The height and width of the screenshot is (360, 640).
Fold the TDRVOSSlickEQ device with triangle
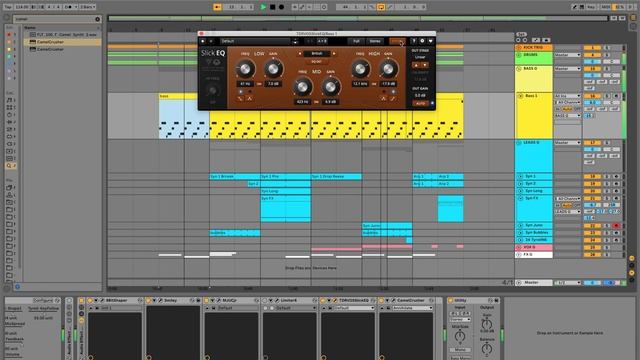click(x=329, y=300)
